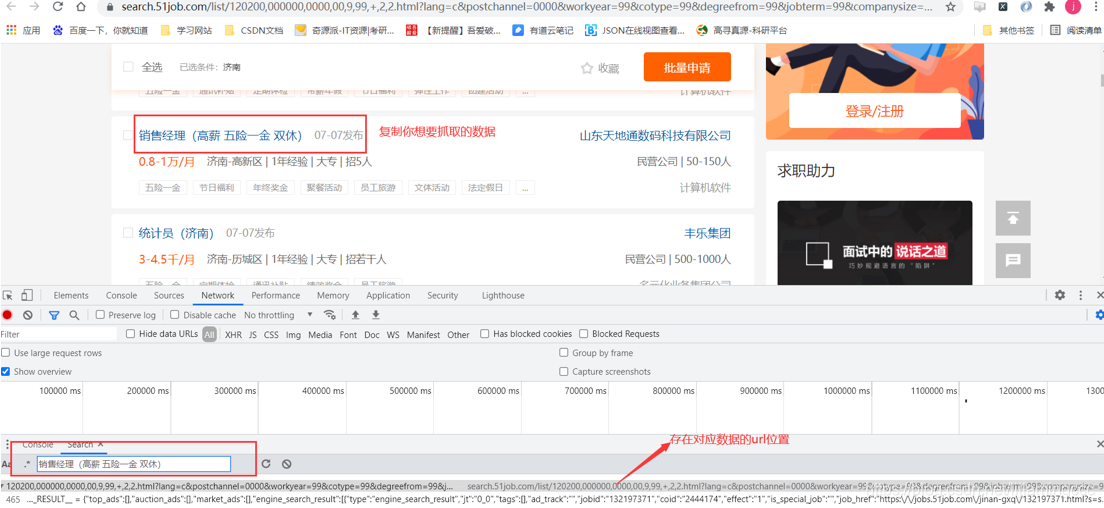Toggle regular expression search option
This screenshot has height=508, width=1104.
[x=27, y=464]
